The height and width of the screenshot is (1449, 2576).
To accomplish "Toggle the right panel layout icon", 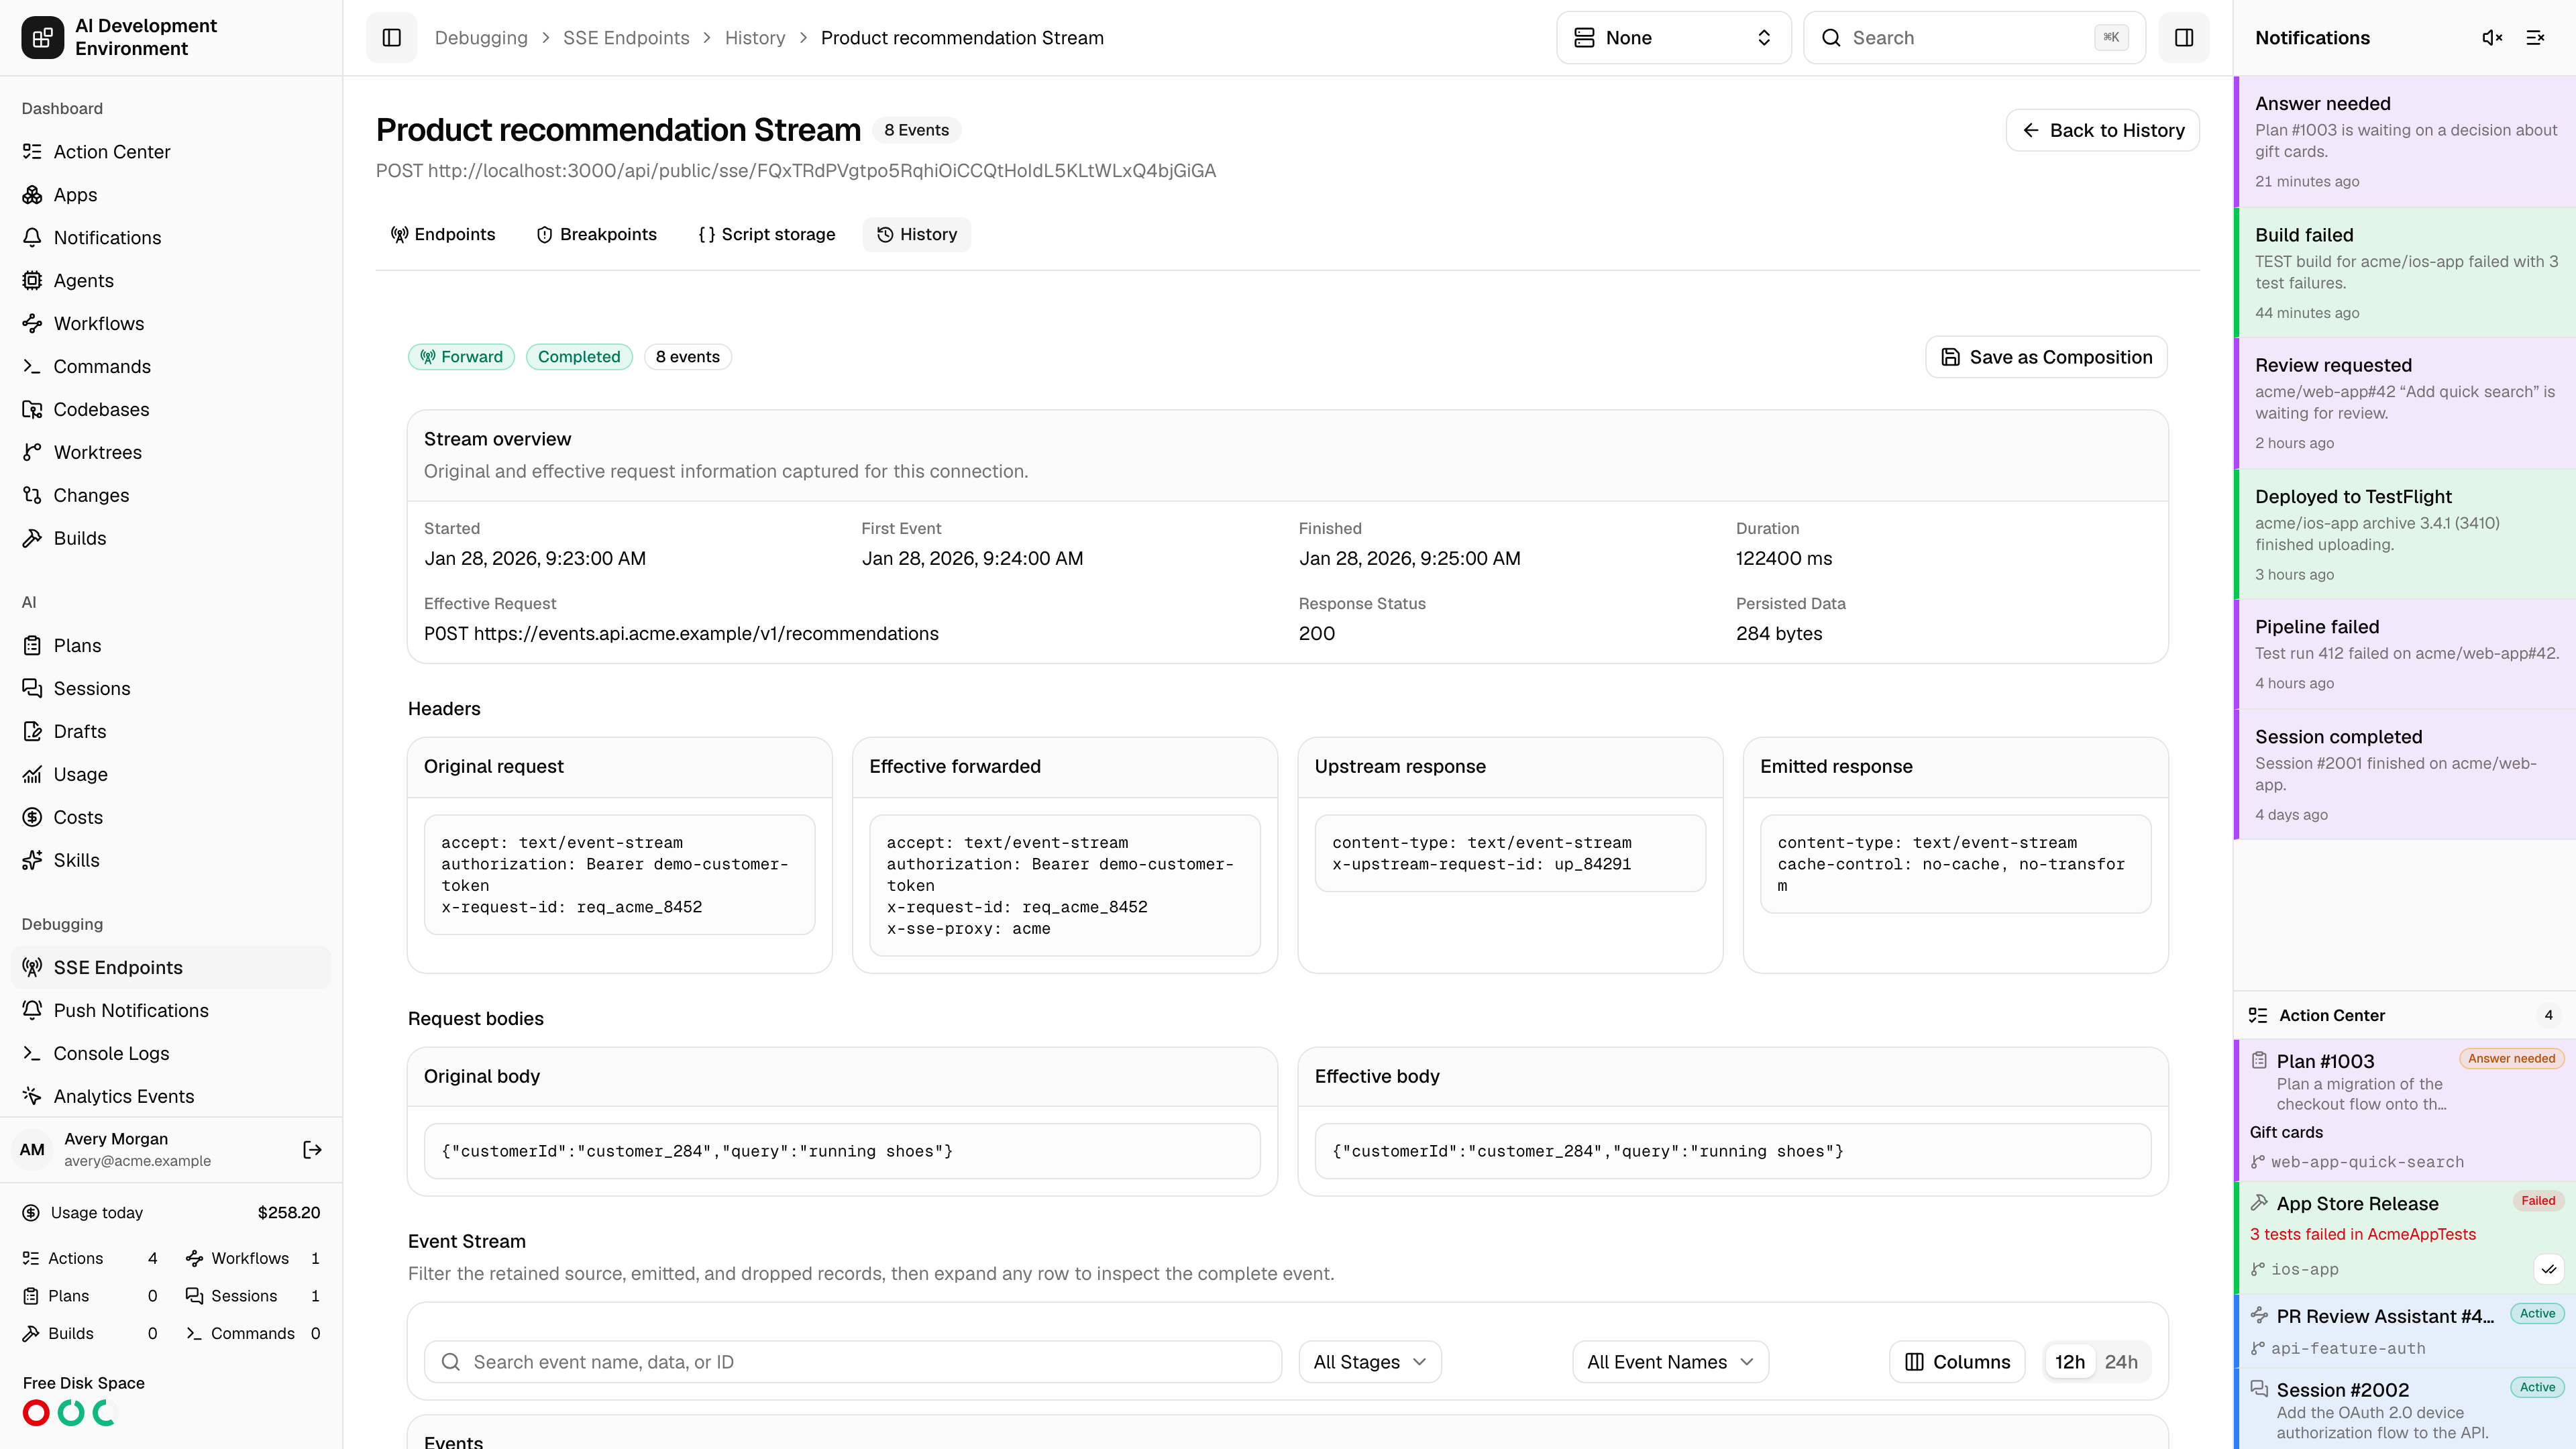I will click(2184, 38).
